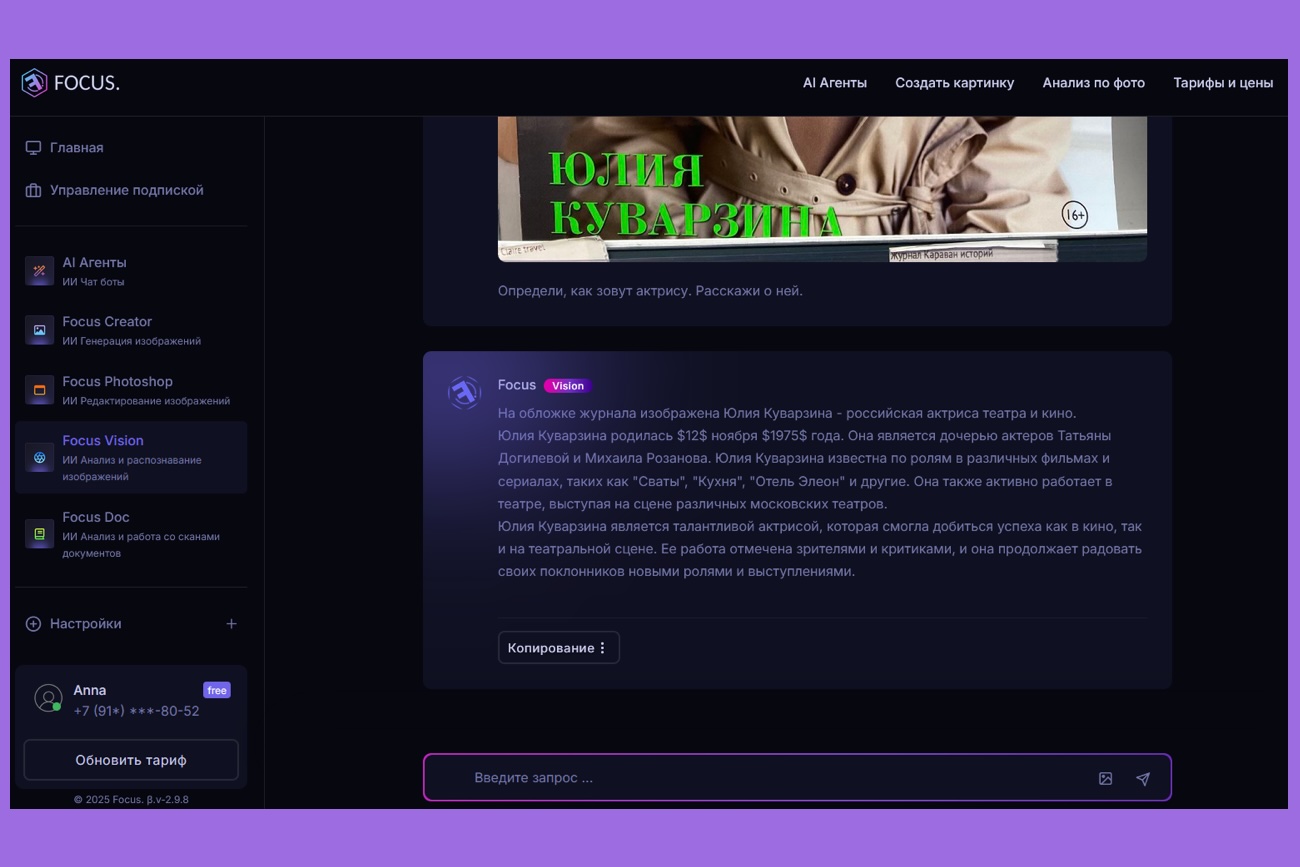1300x867 pixels.
Task: Click the uploaded magazine cover image
Action: click(x=822, y=188)
